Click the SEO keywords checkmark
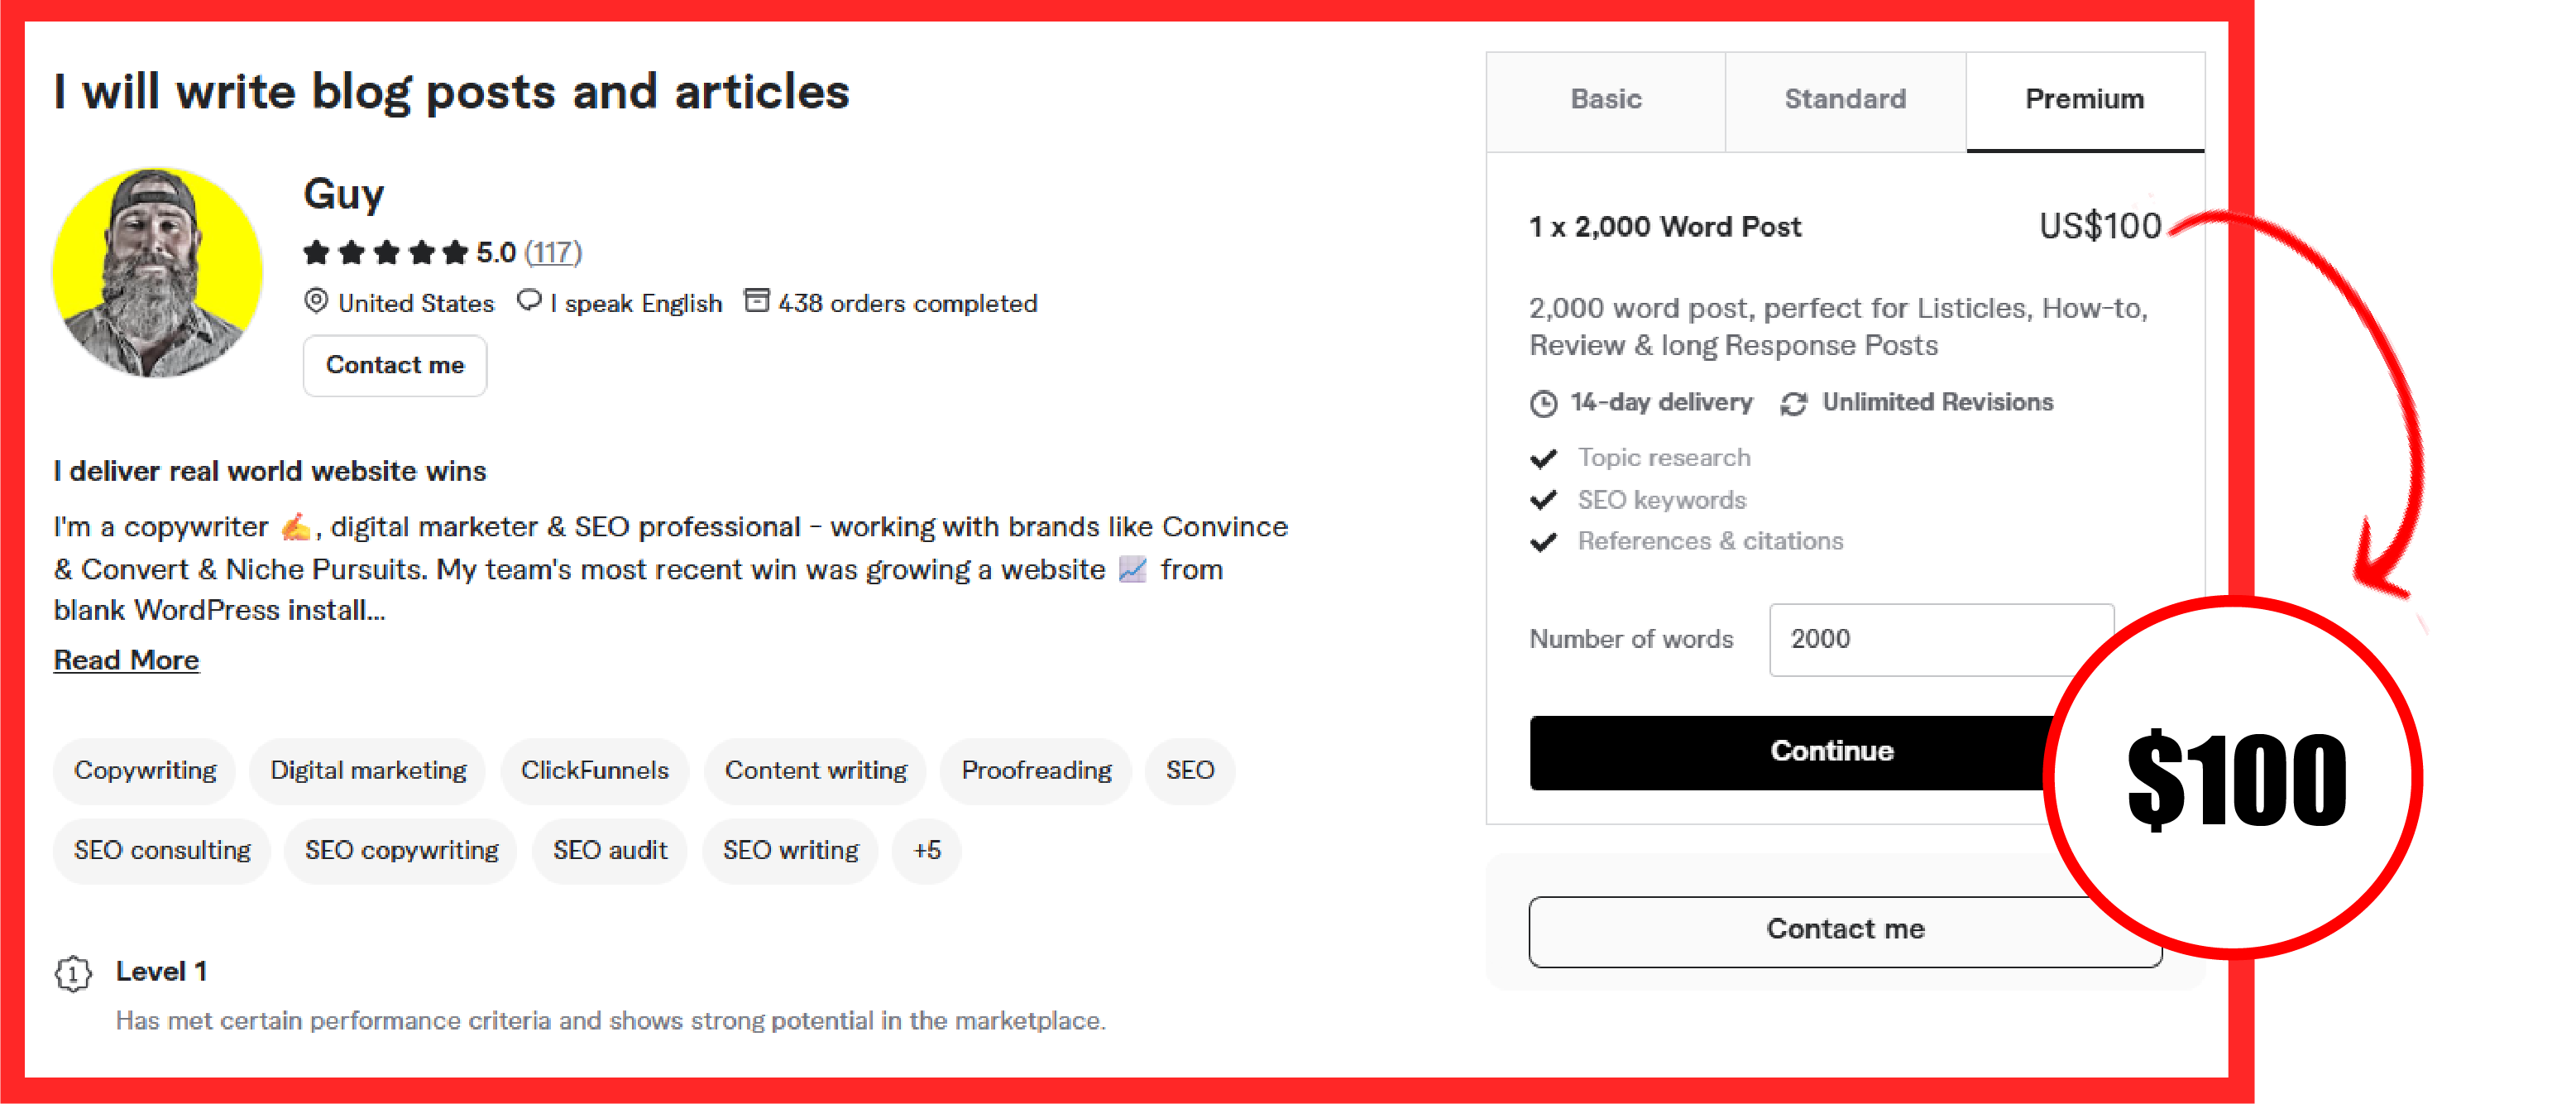The width and height of the screenshot is (2576, 1104). [1544, 500]
